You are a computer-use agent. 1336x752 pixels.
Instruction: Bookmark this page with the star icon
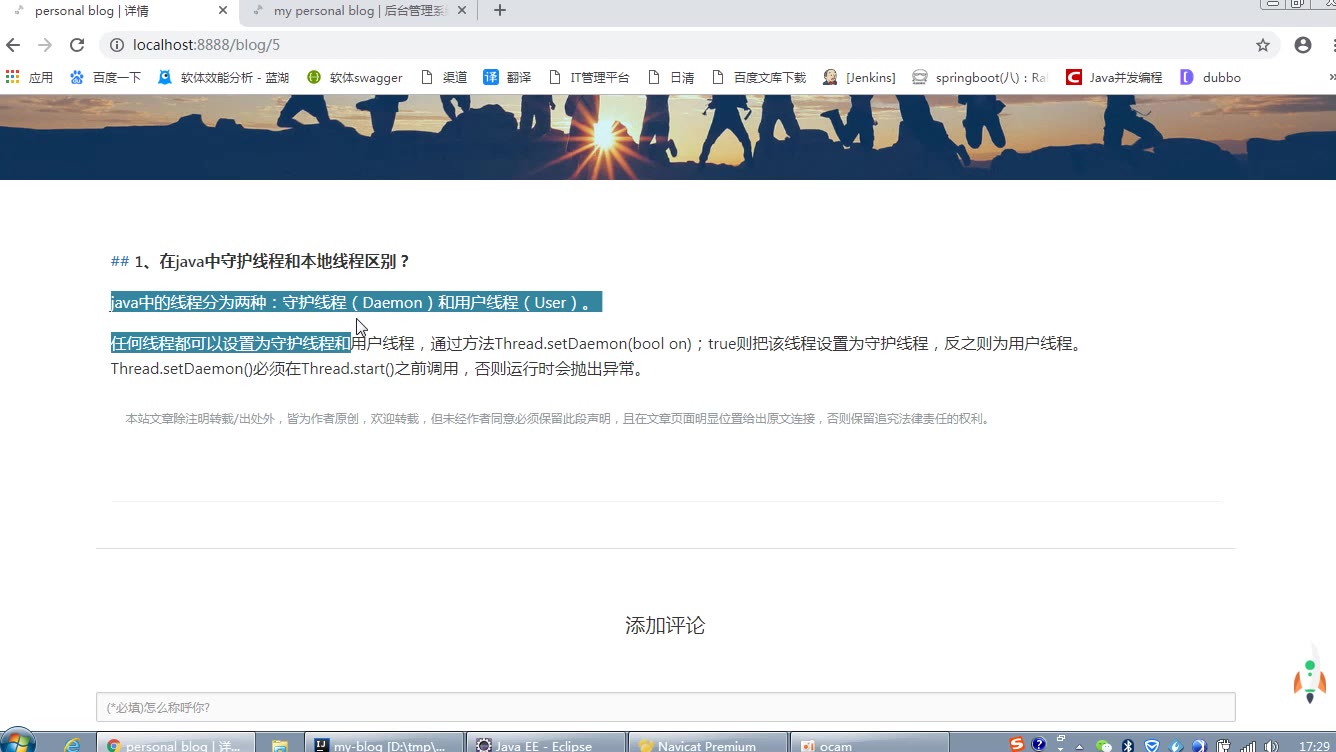(x=1263, y=45)
